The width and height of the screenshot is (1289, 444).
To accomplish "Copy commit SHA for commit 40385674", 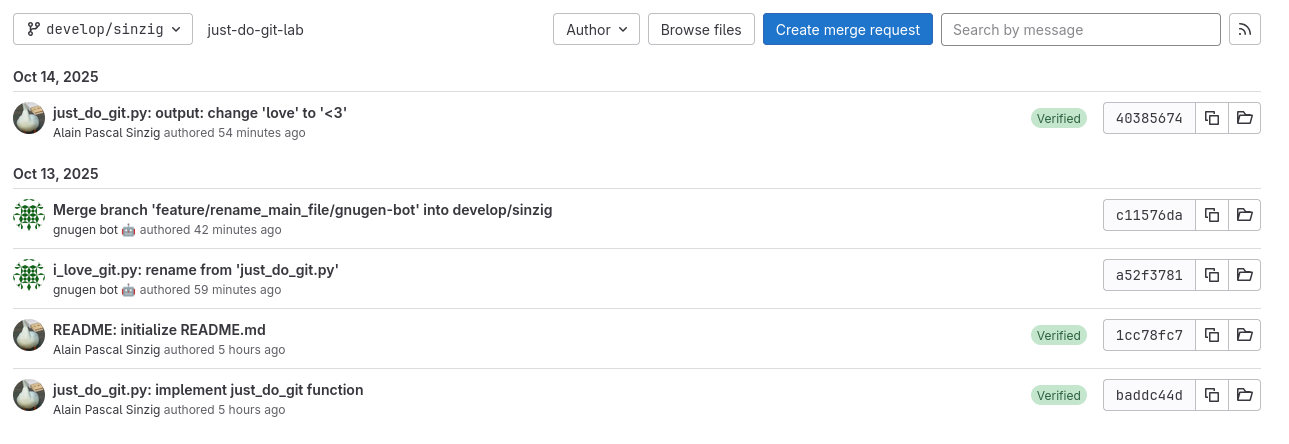I will [1212, 118].
